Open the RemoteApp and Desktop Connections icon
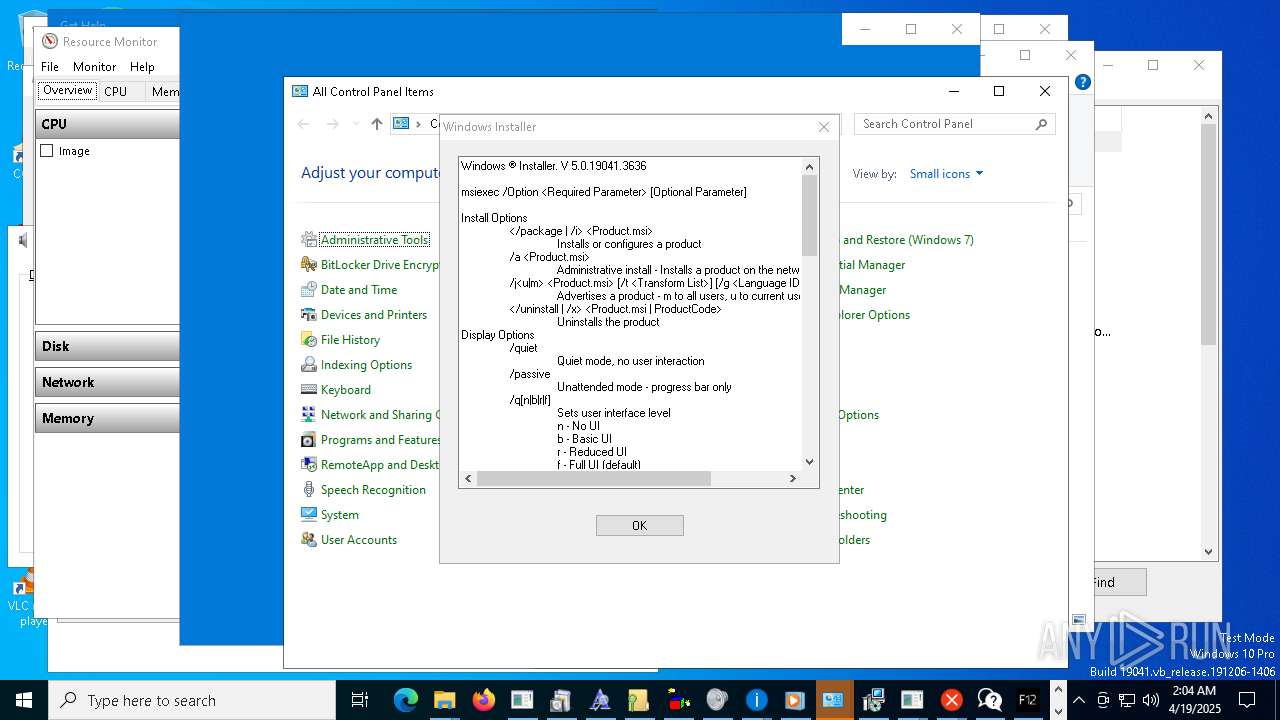 309,465
